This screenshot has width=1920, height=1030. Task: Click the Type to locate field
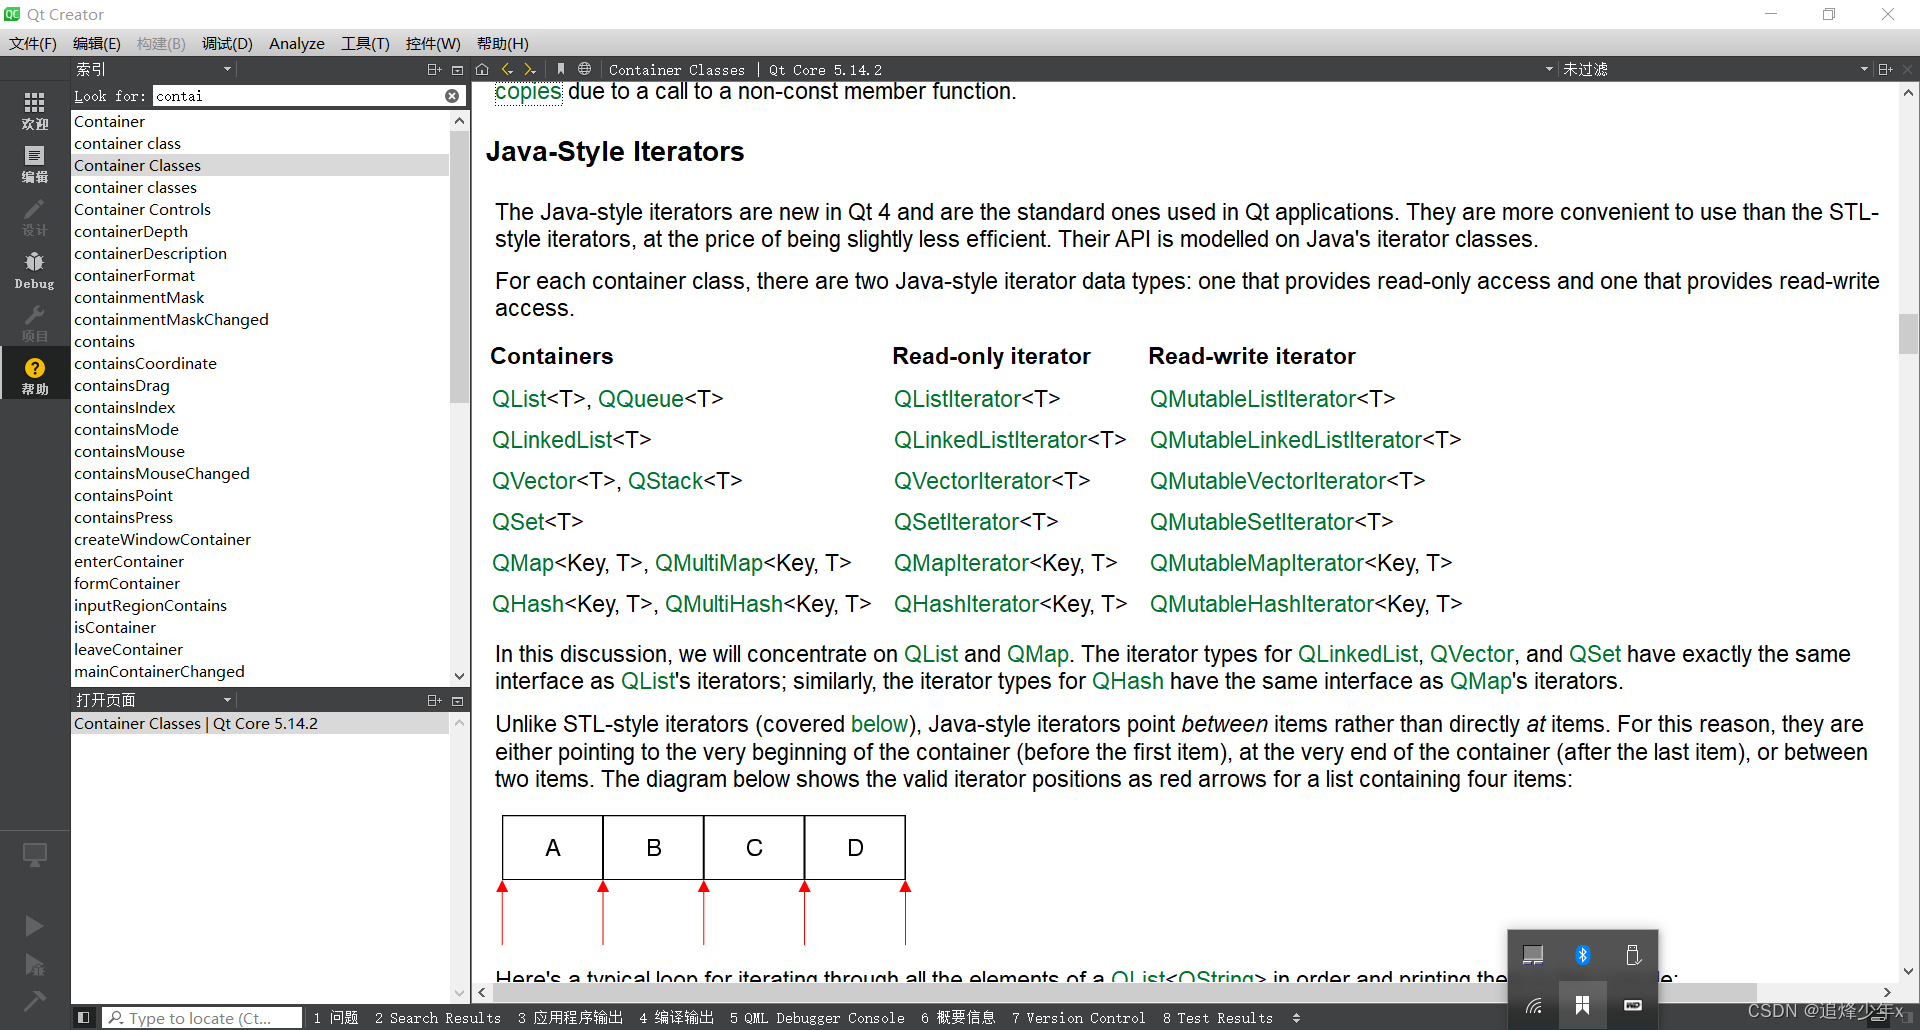point(203,1018)
